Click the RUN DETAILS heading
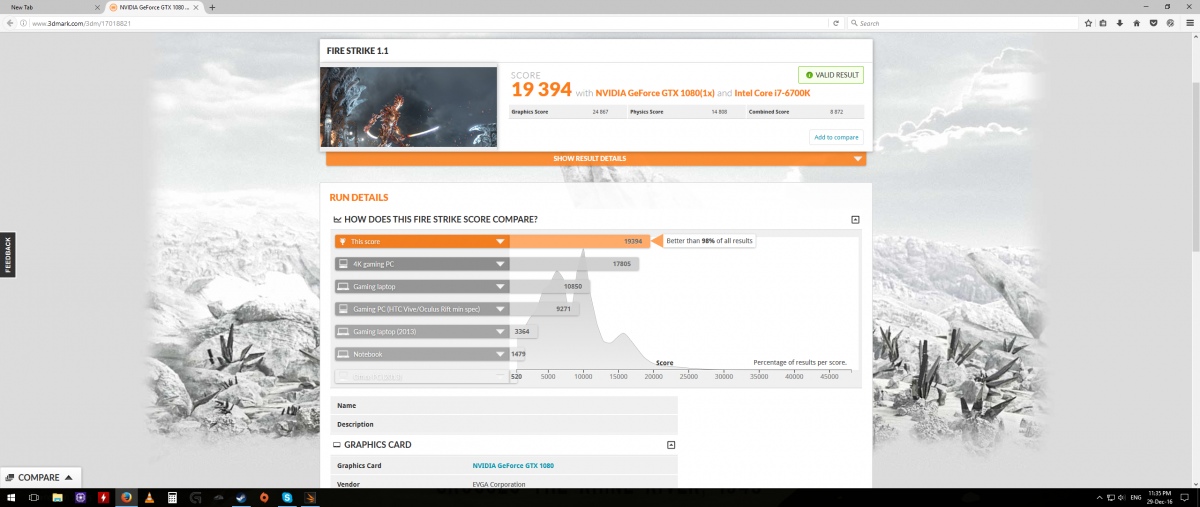 (x=359, y=198)
